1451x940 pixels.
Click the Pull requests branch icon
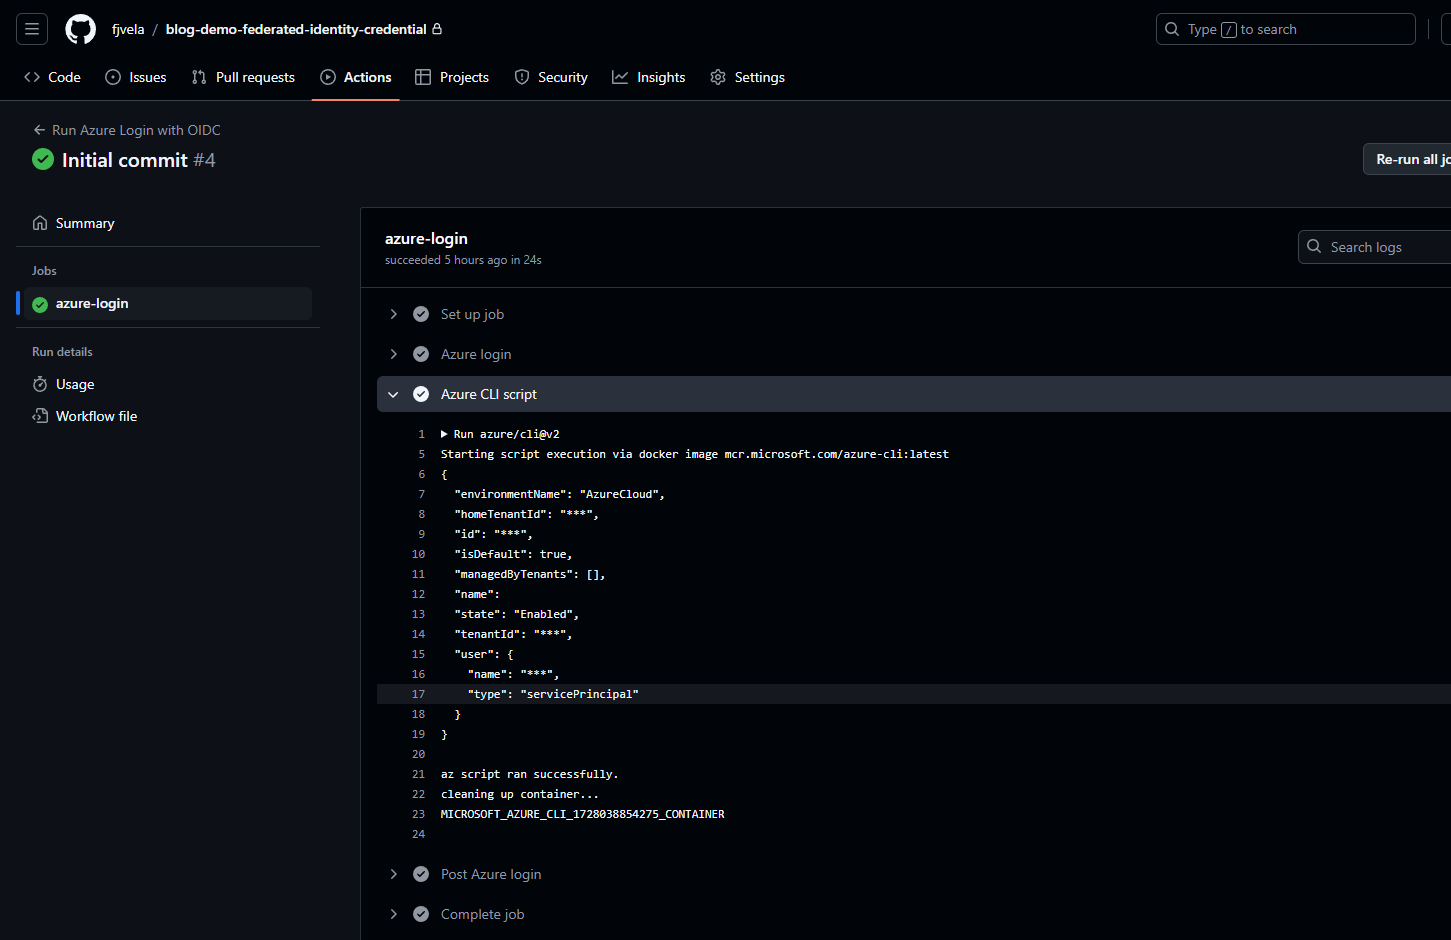(x=199, y=77)
